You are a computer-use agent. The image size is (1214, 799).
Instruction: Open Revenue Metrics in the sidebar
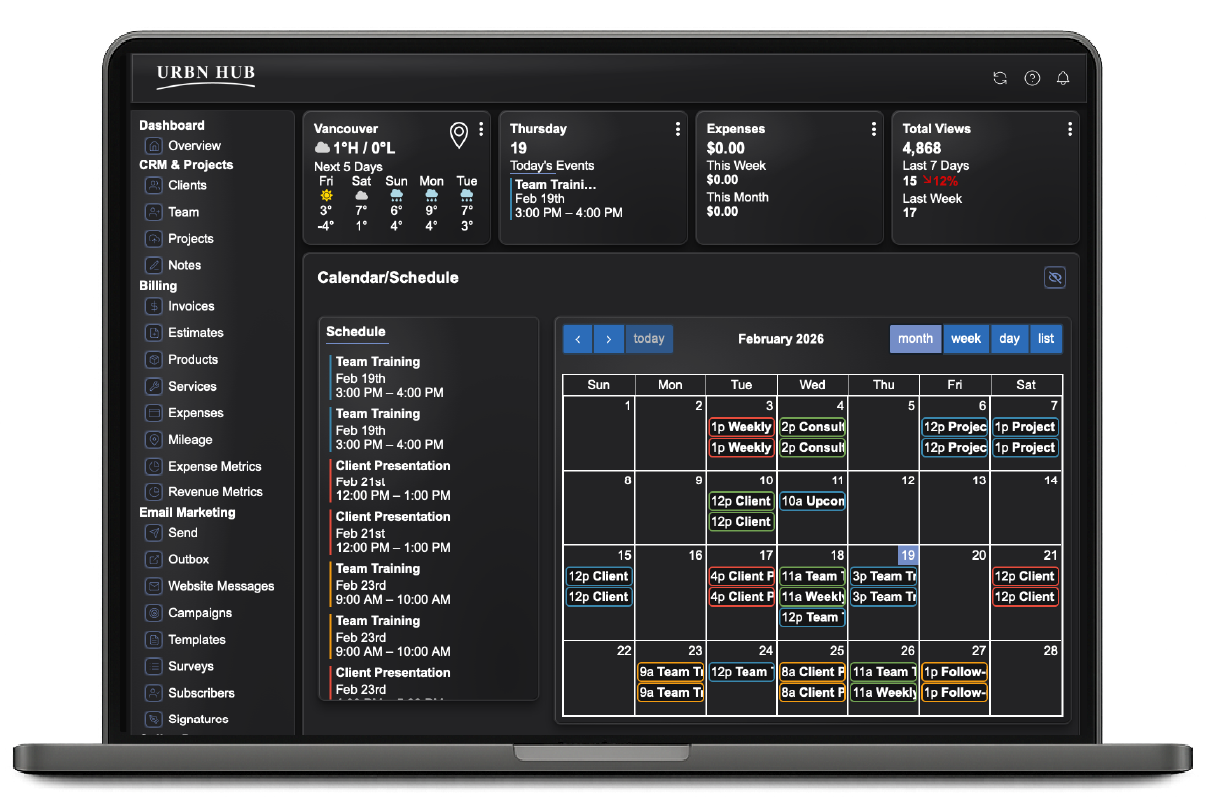coord(215,492)
